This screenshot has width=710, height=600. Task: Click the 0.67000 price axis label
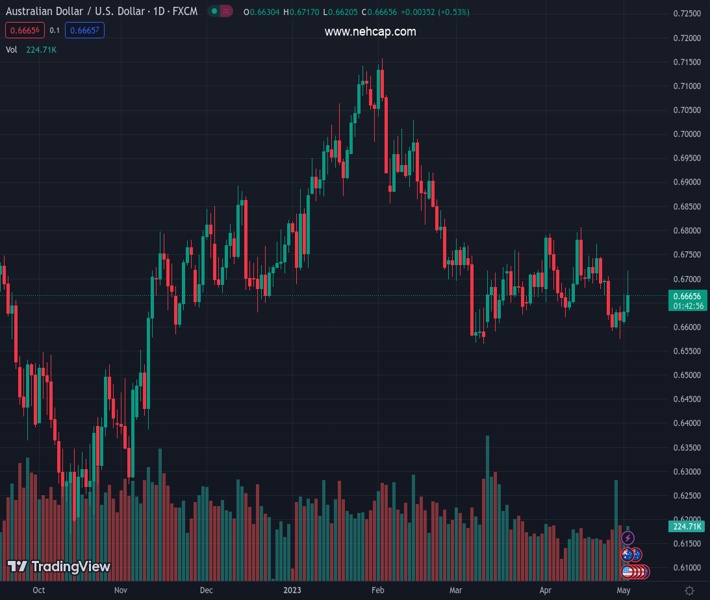coord(687,279)
